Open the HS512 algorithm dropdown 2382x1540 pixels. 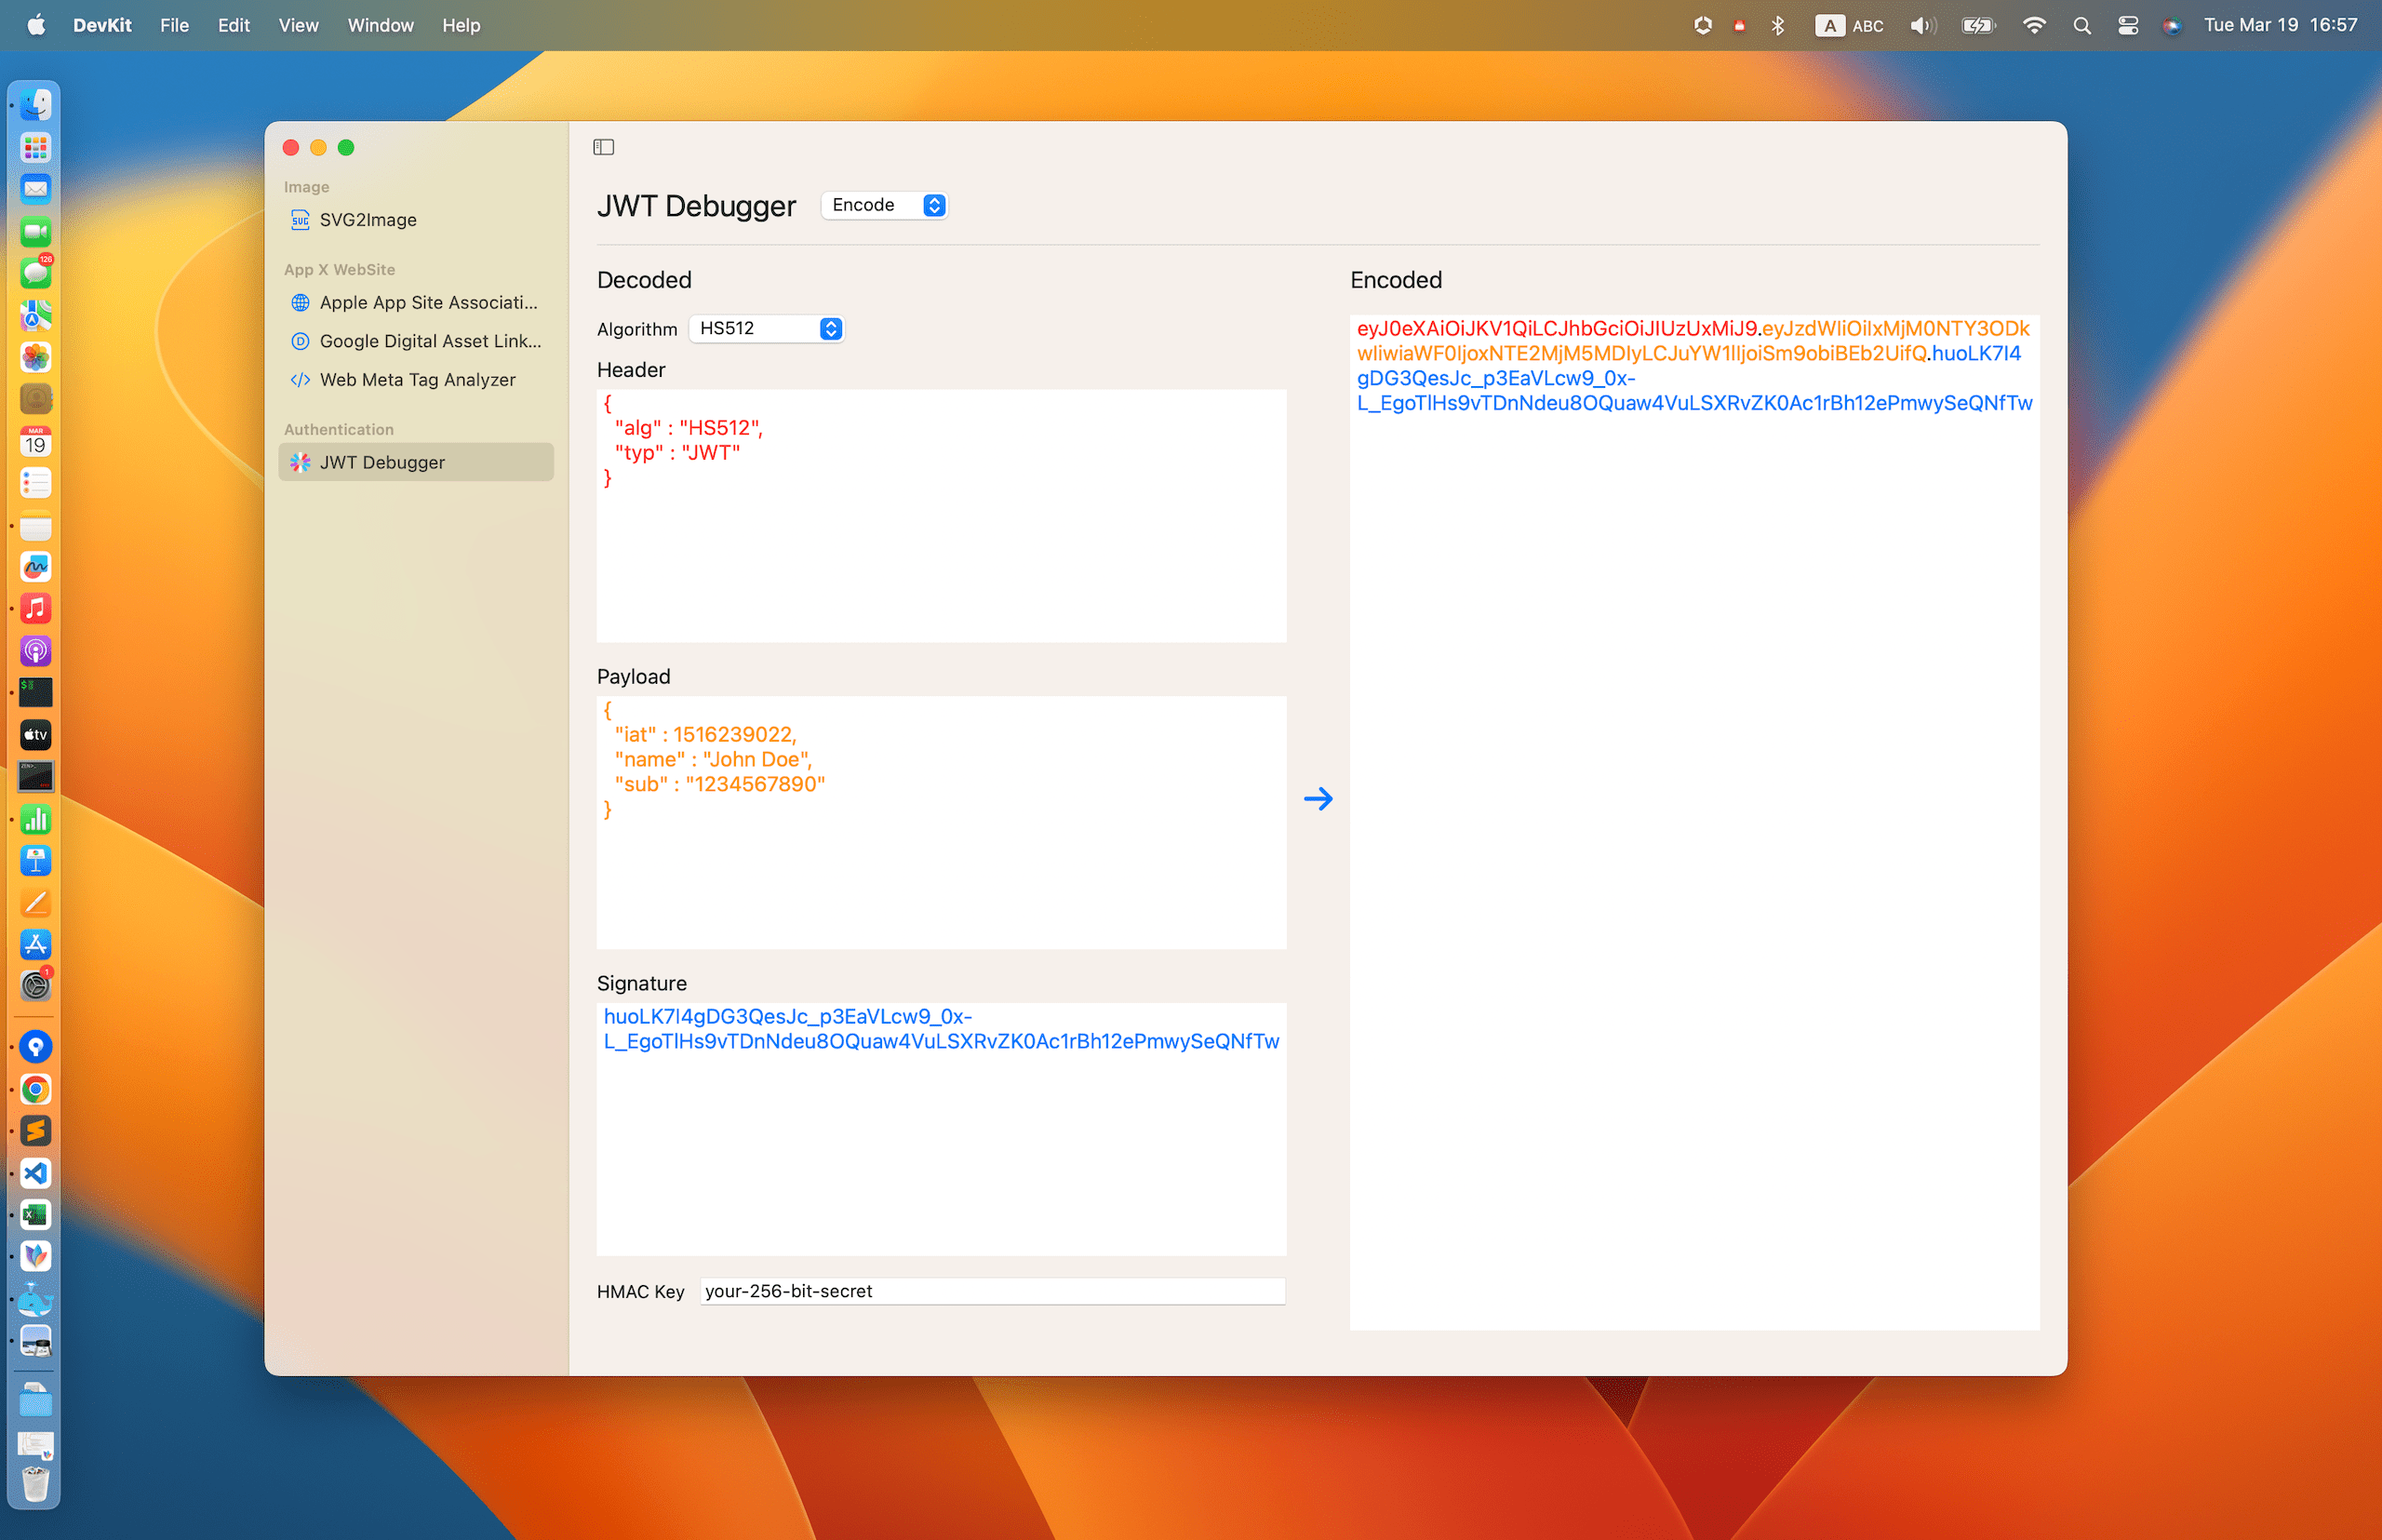click(766, 328)
